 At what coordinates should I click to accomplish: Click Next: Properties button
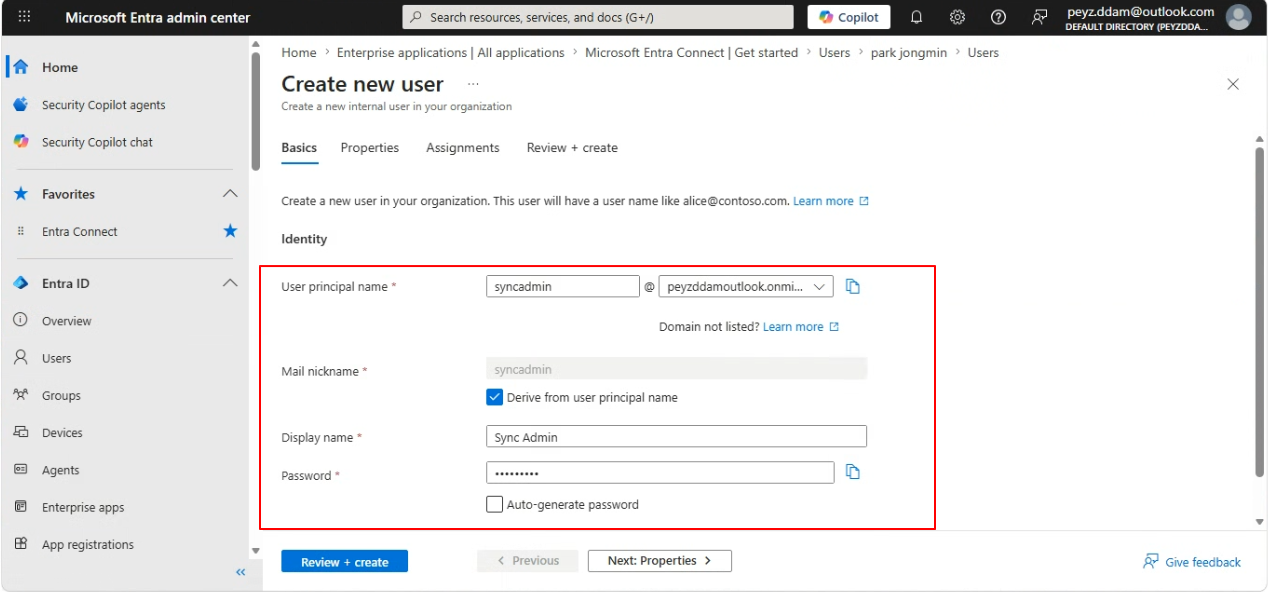pos(660,561)
